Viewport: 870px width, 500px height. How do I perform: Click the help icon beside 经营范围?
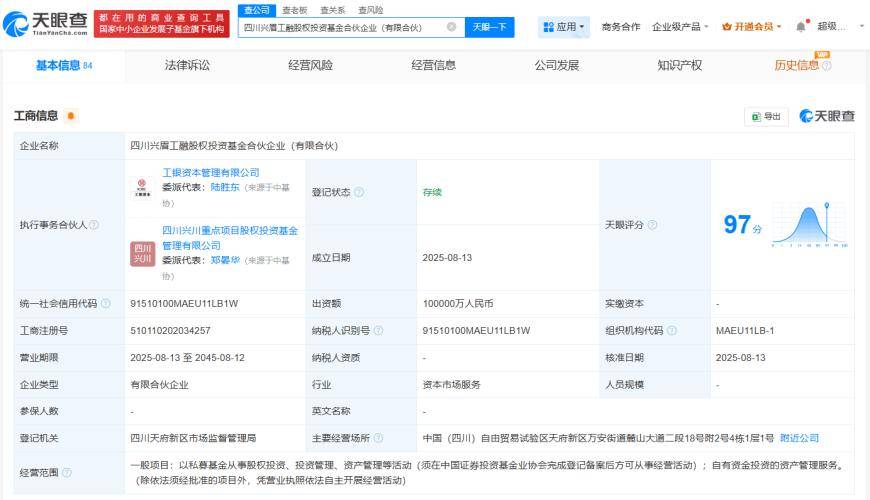67,473
